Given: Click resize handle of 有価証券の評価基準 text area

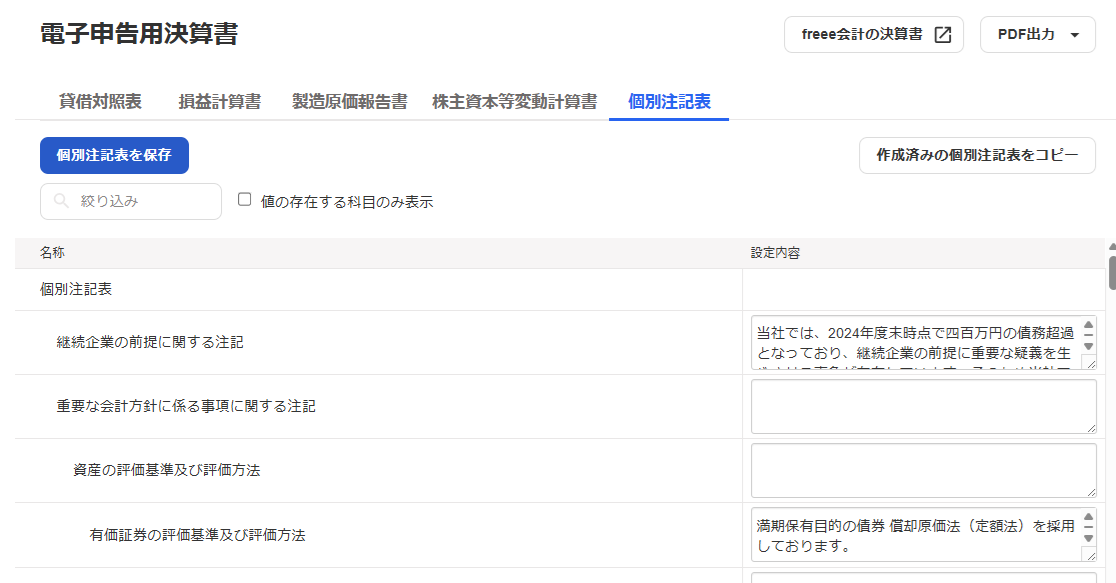Looking at the screenshot, I should tap(1090, 555).
